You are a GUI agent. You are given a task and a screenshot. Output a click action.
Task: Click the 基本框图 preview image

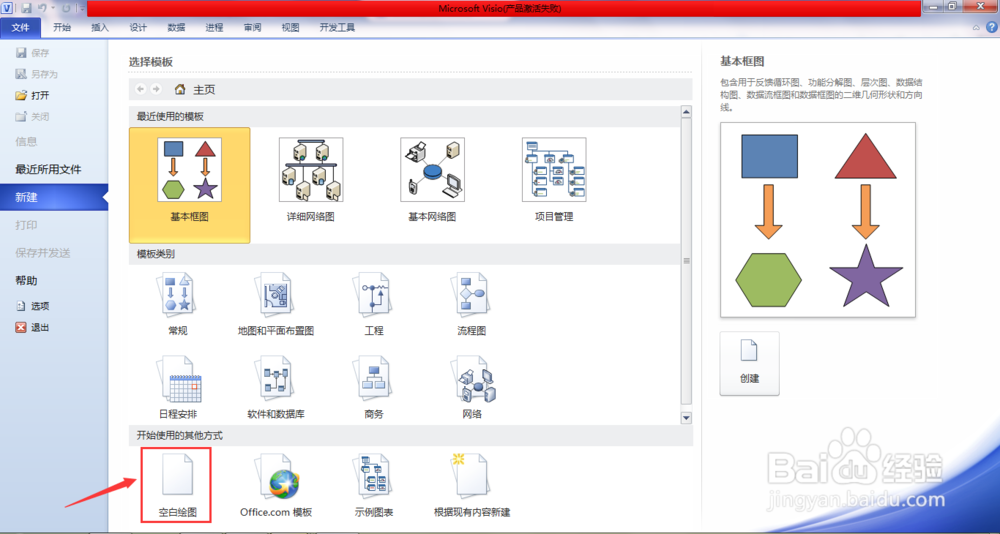818,220
